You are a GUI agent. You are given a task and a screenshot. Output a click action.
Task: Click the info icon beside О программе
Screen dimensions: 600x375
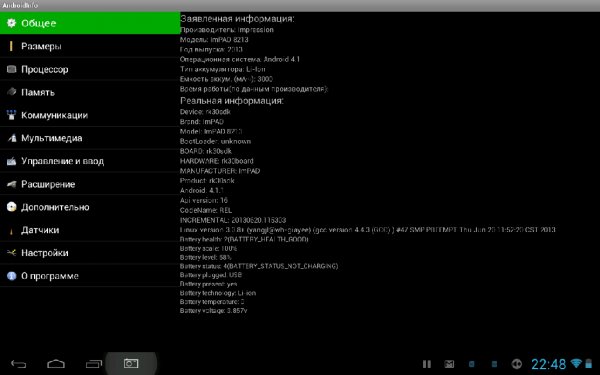click(x=11, y=276)
